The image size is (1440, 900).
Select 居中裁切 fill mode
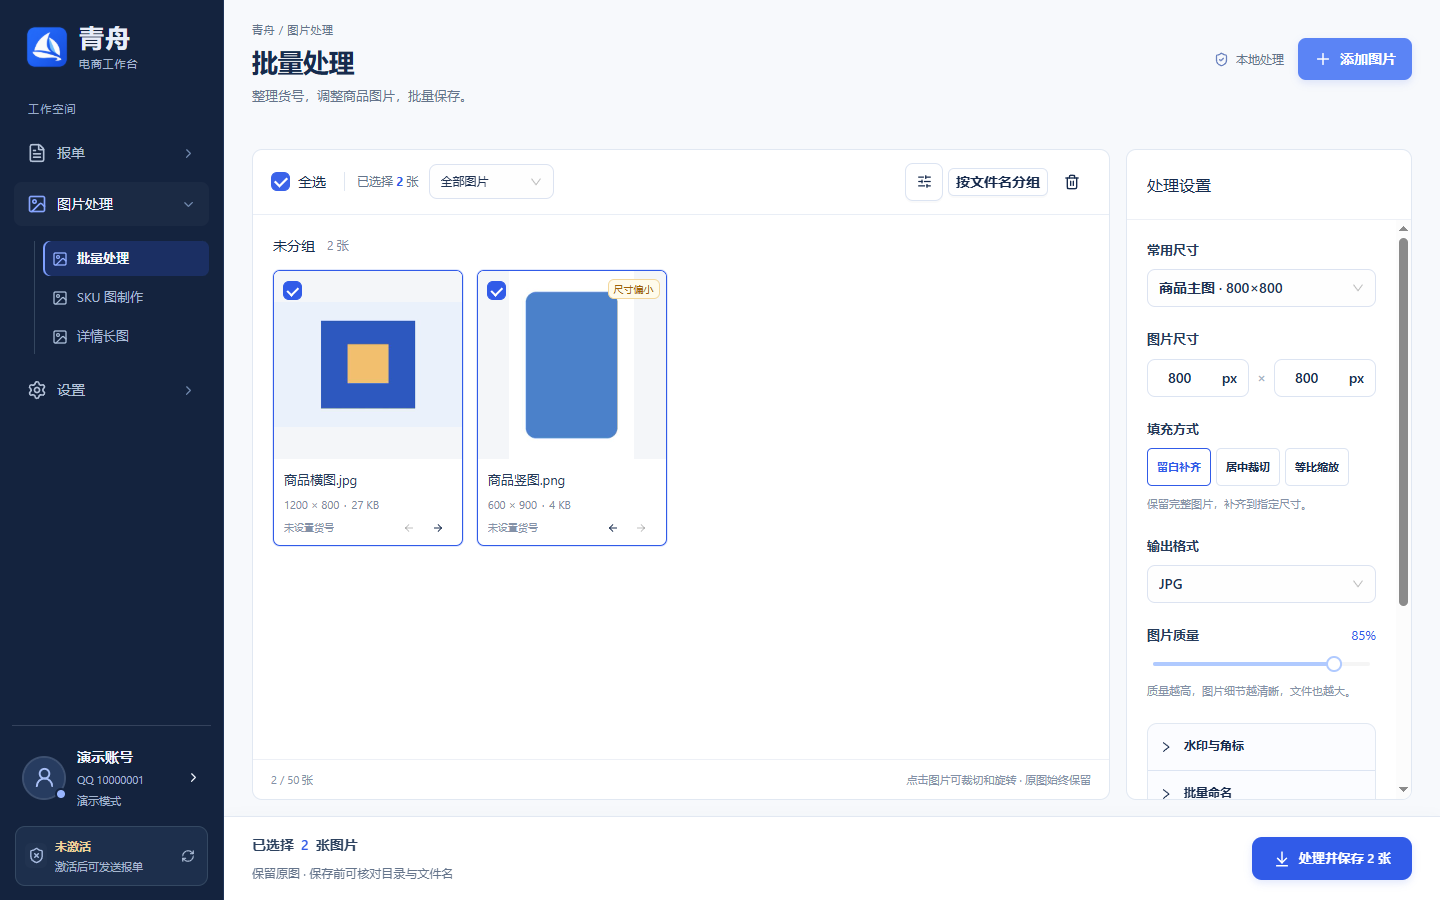pos(1248,467)
